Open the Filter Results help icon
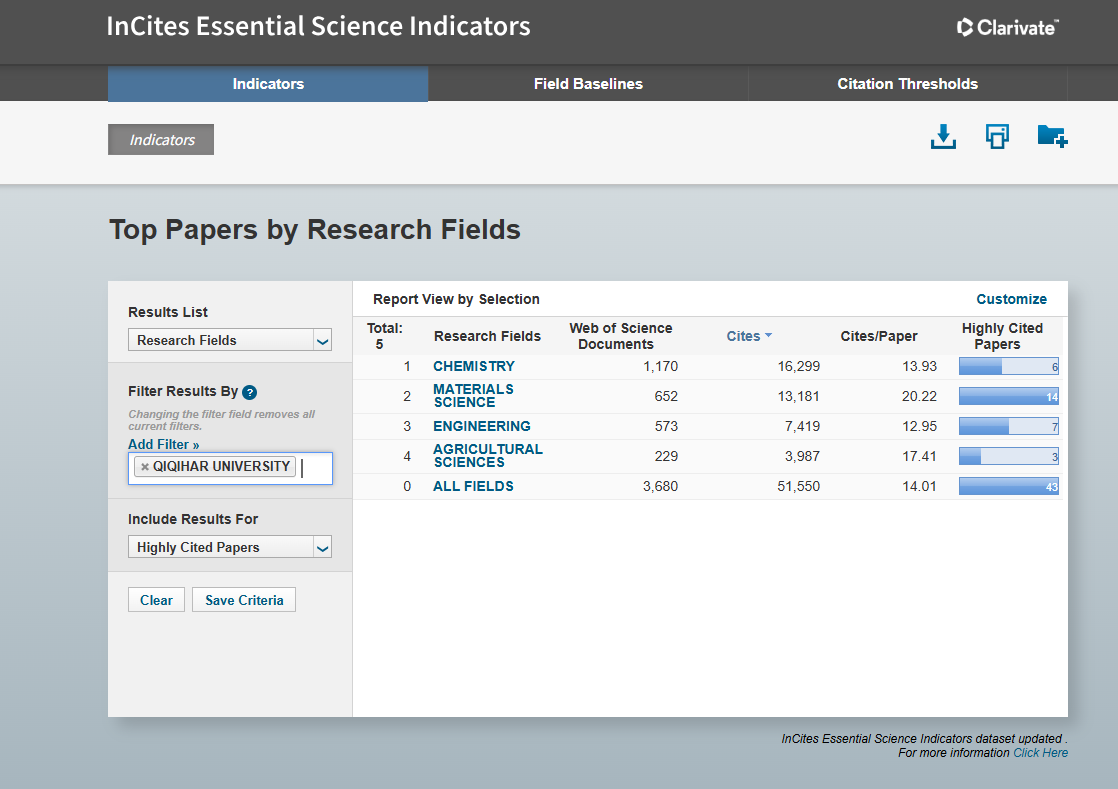The image size is (1118, 789). [x=250, y=392]
